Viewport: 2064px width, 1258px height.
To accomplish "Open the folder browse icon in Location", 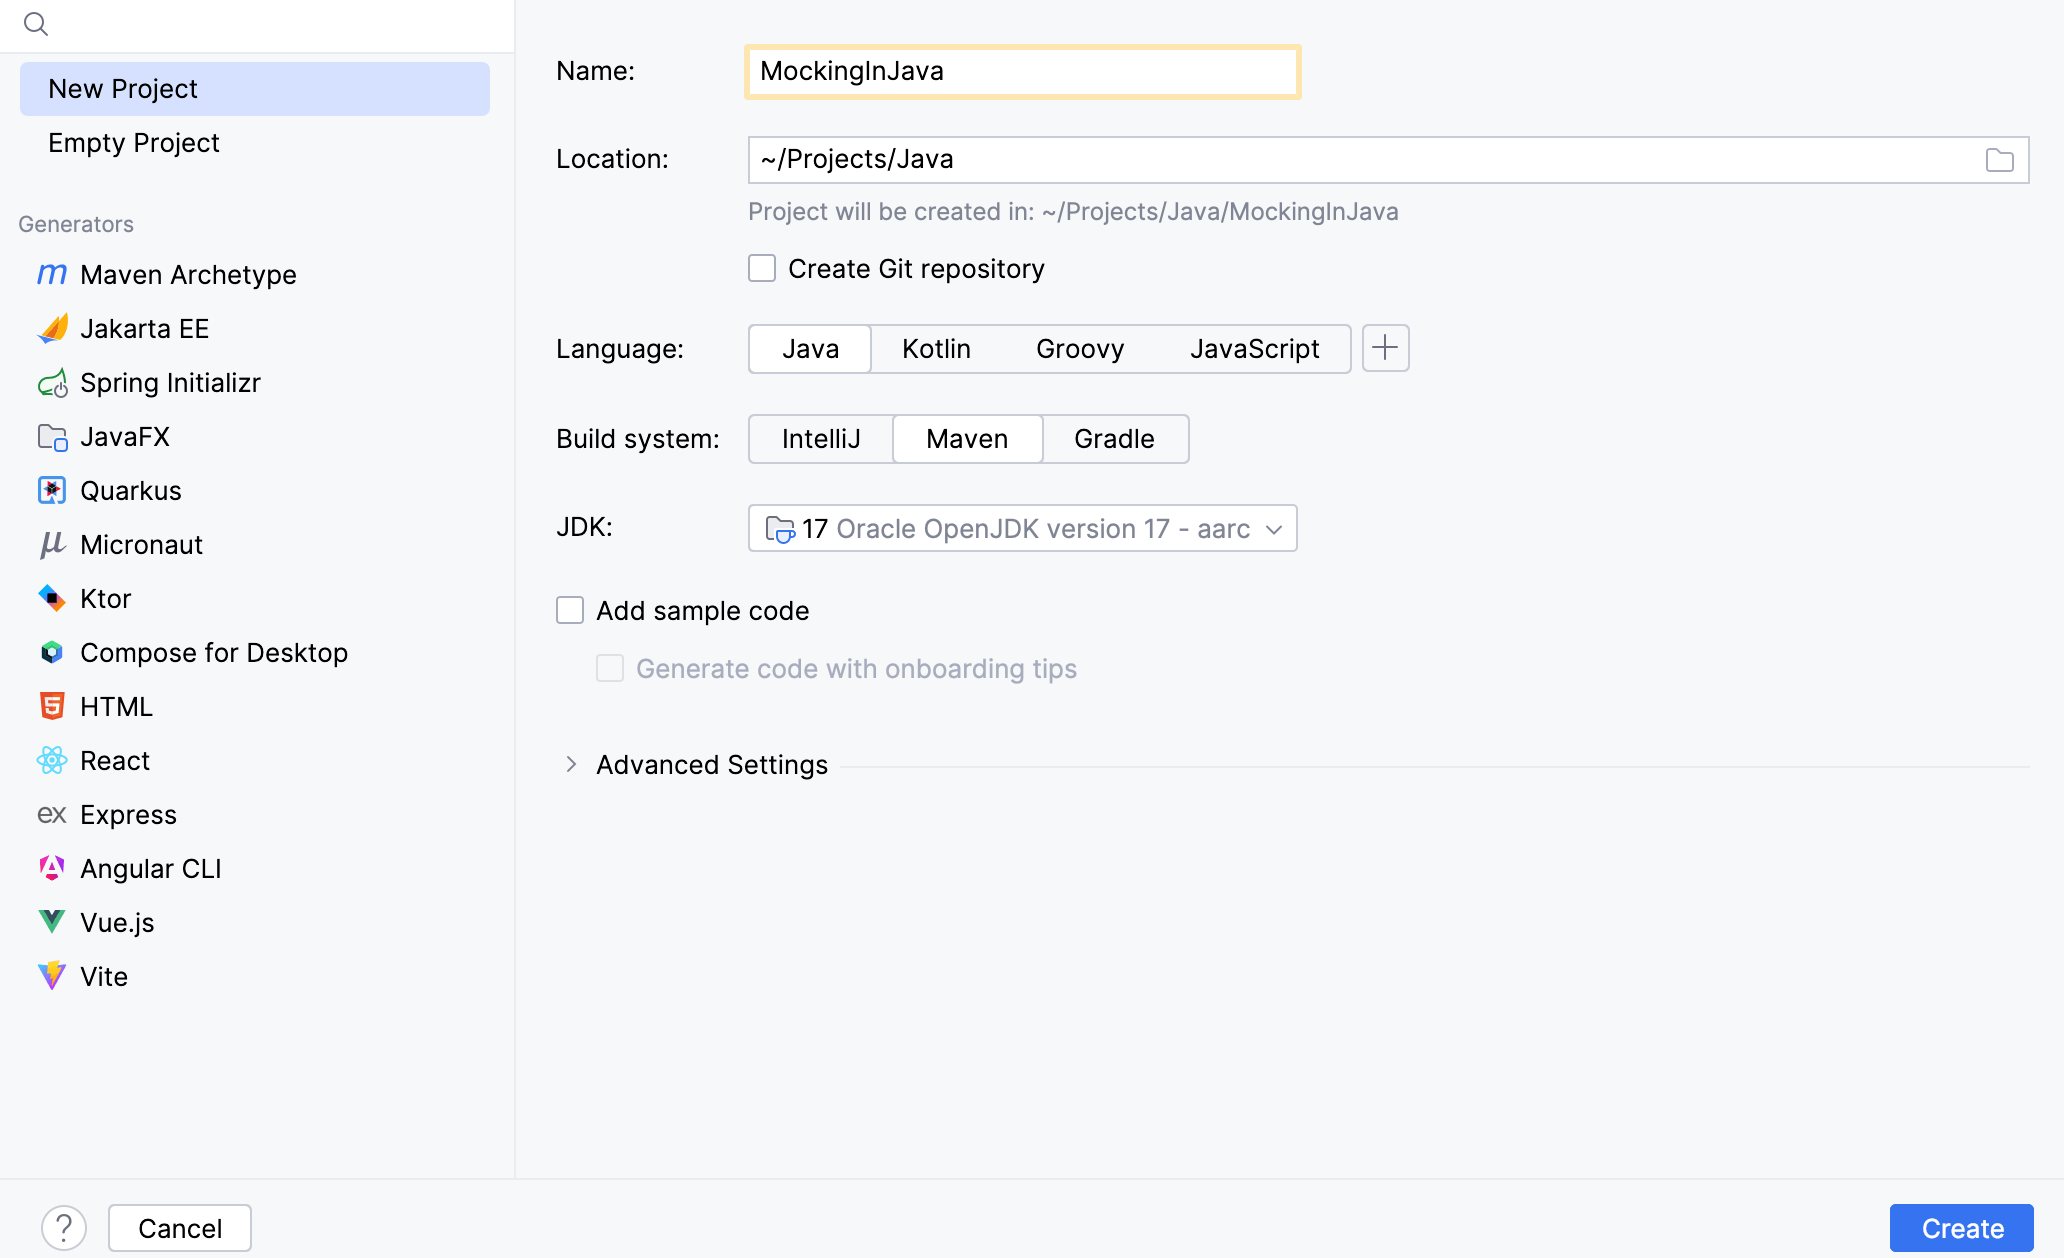I will 1999,160.
